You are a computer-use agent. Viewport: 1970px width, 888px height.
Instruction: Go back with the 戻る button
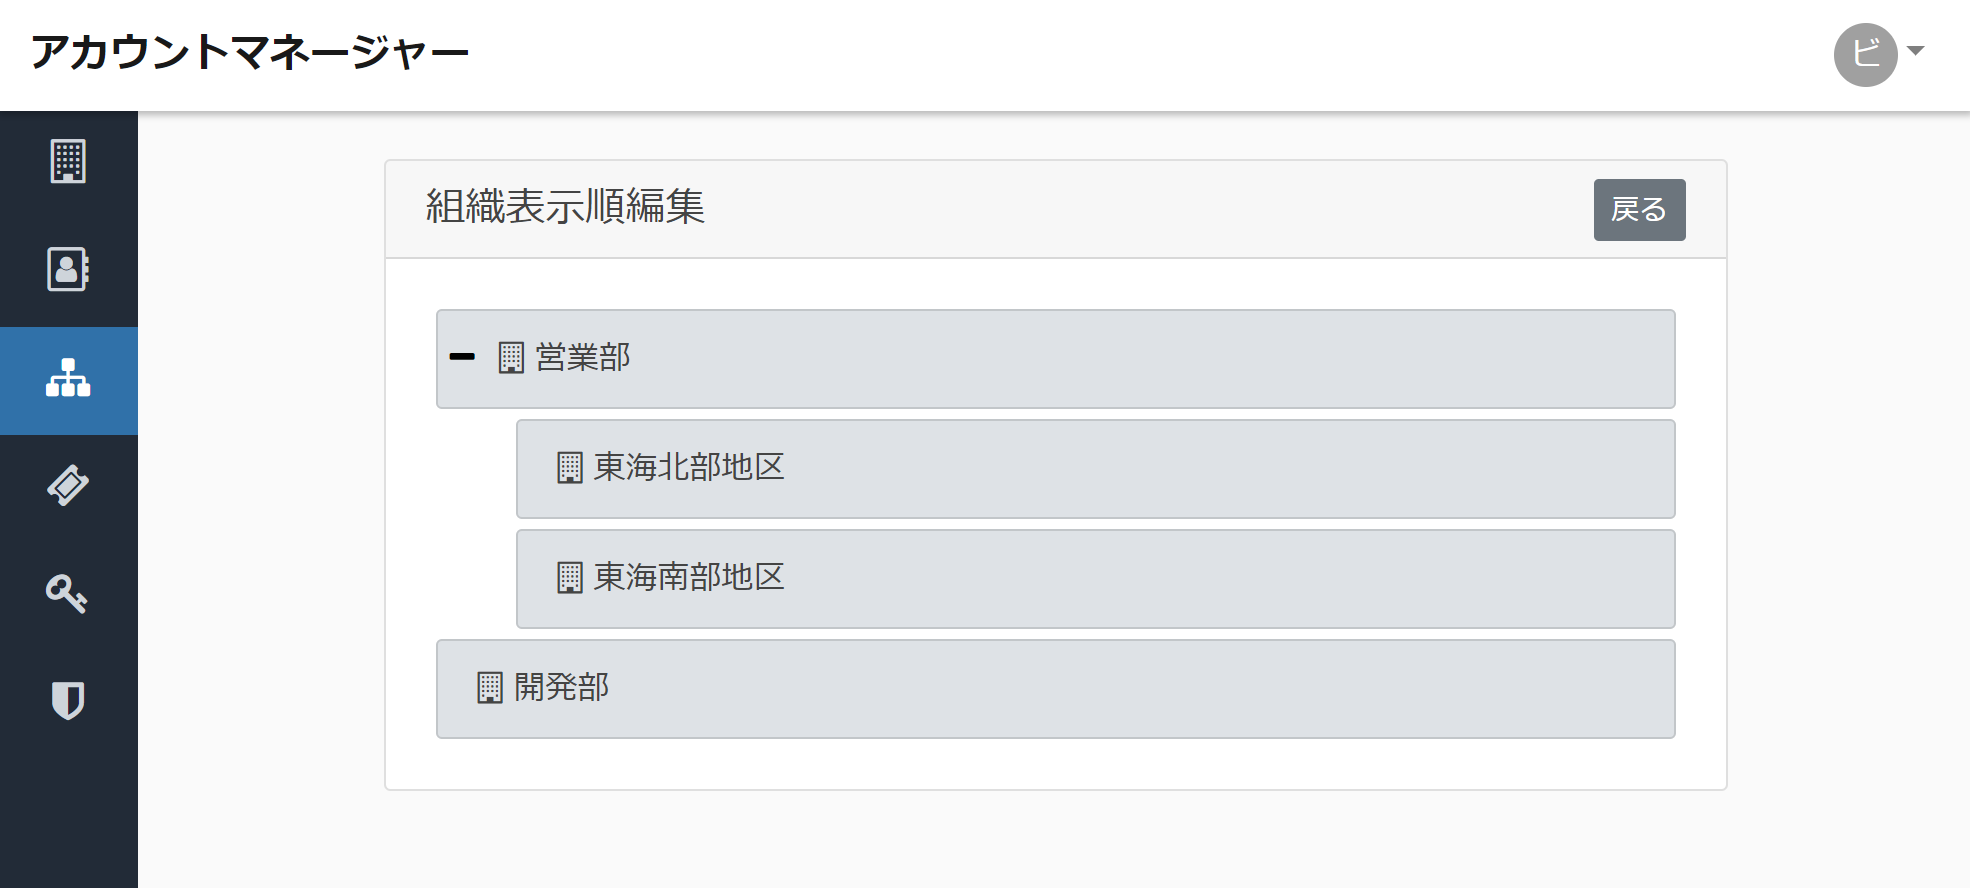click(1639, 210)
